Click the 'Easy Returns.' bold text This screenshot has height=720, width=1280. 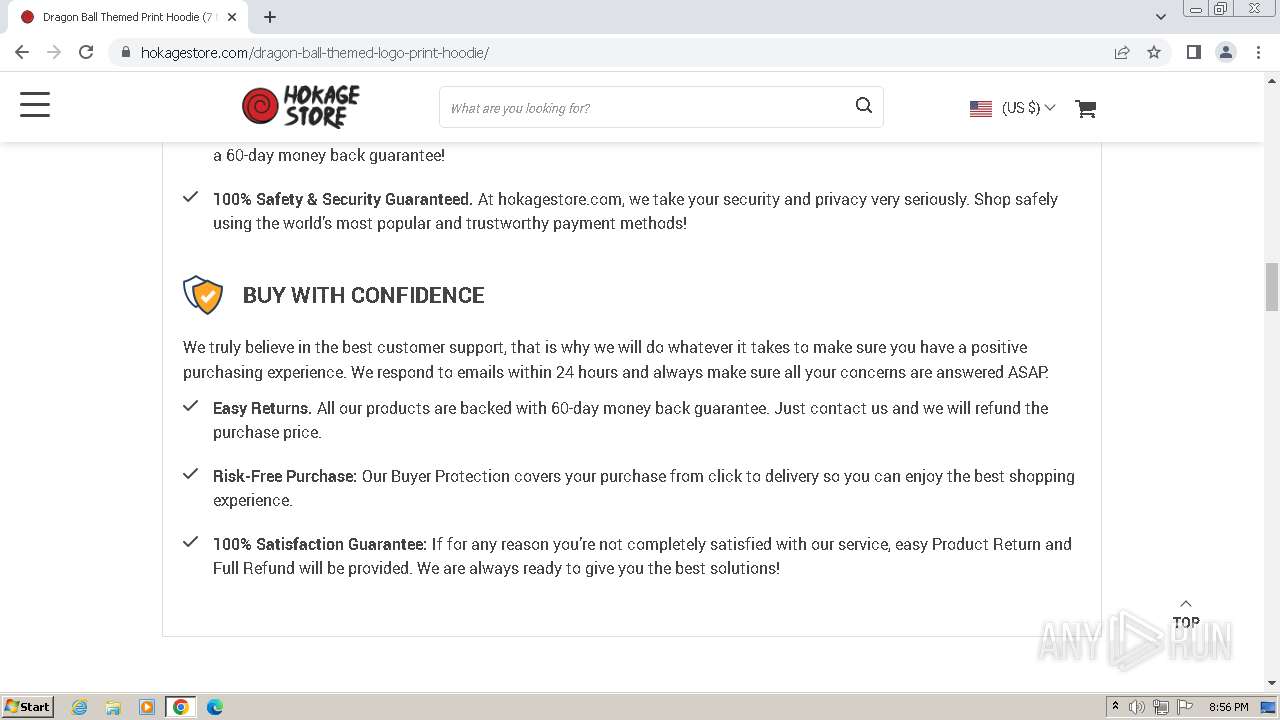[x=262, y=408]
